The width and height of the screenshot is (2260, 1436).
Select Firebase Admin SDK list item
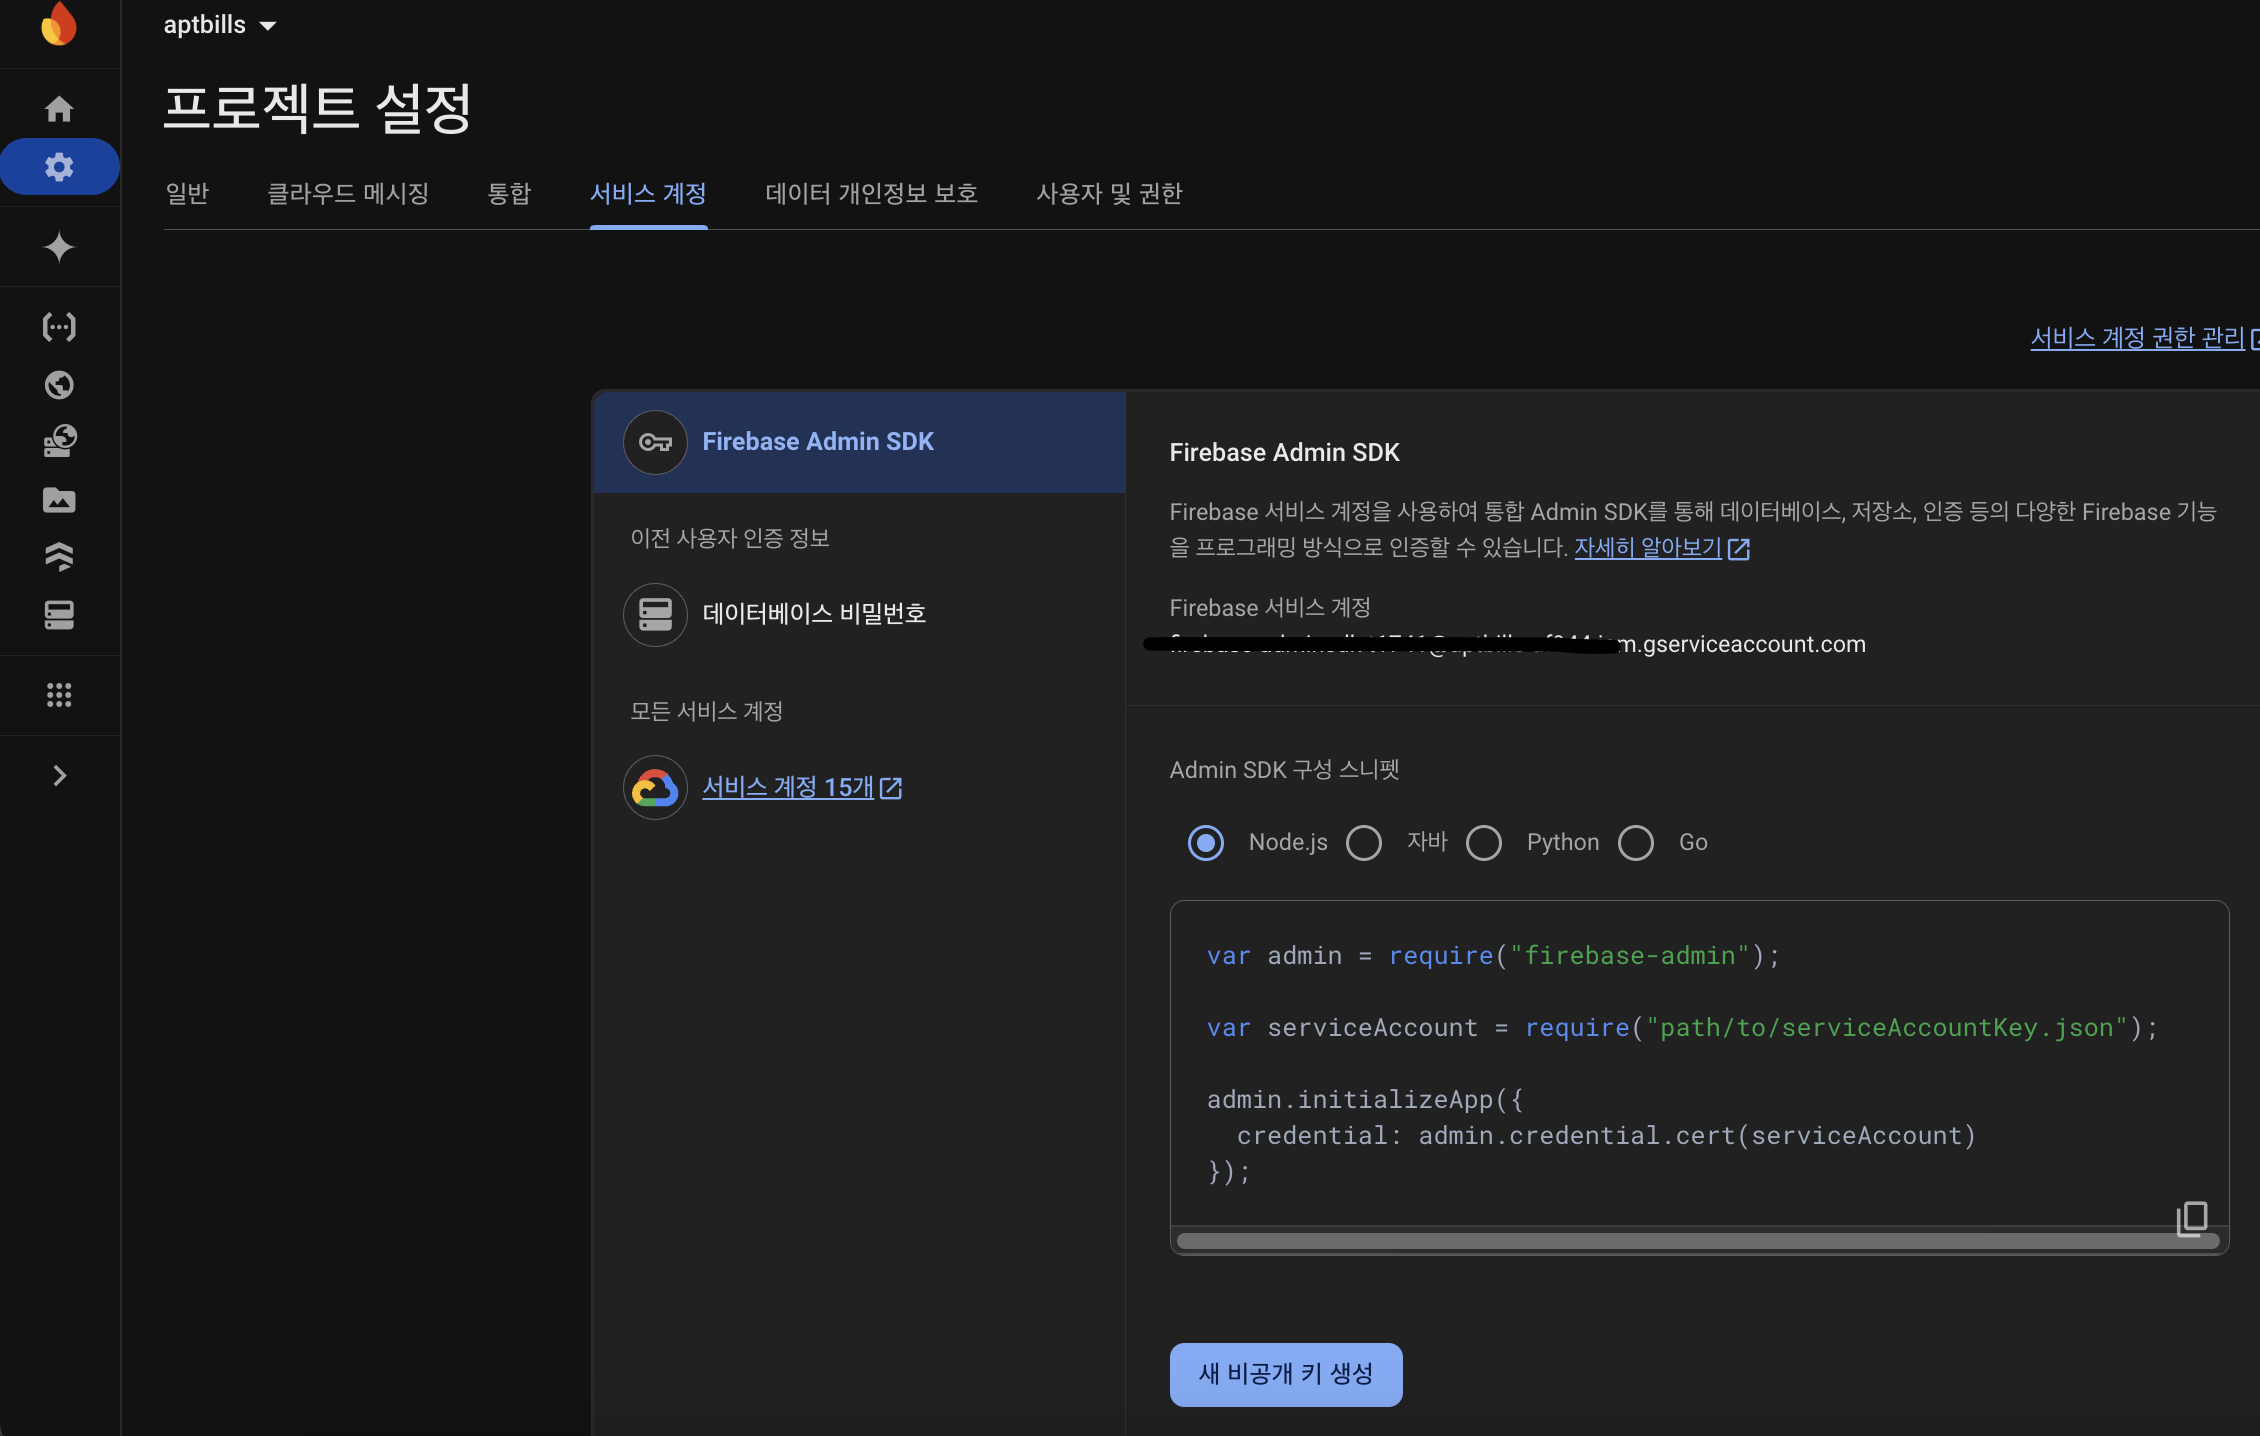click(x=859, y=442)
